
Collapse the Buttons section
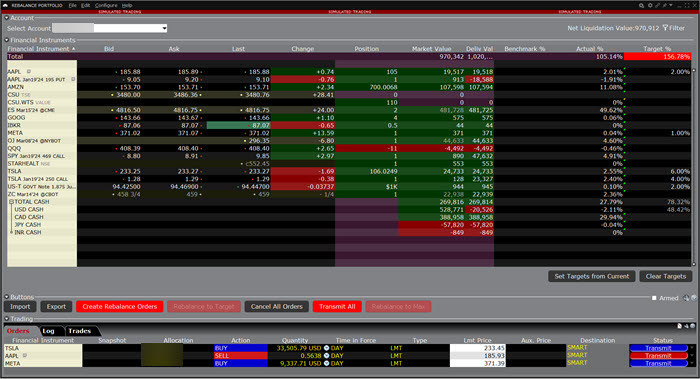(6, 297)
